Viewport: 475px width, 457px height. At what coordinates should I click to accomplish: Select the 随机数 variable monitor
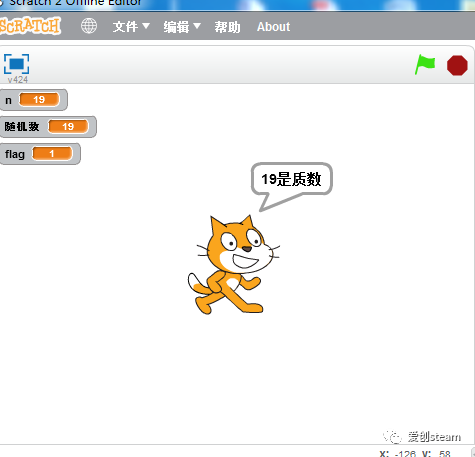pyautogui.click(x=48, y=127)
